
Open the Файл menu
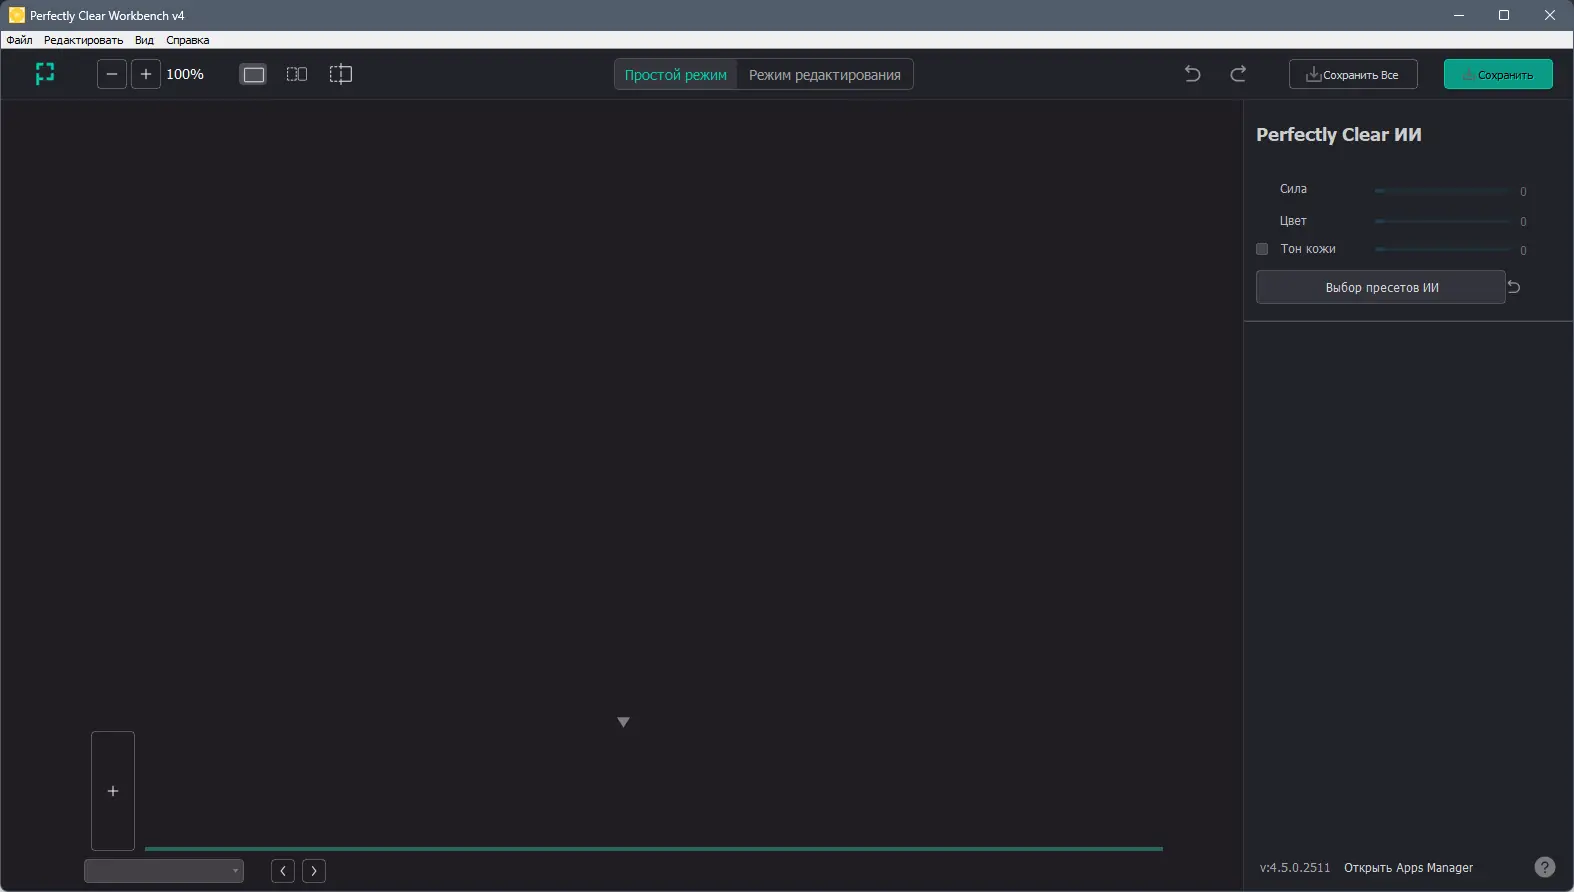pos(19,40)
